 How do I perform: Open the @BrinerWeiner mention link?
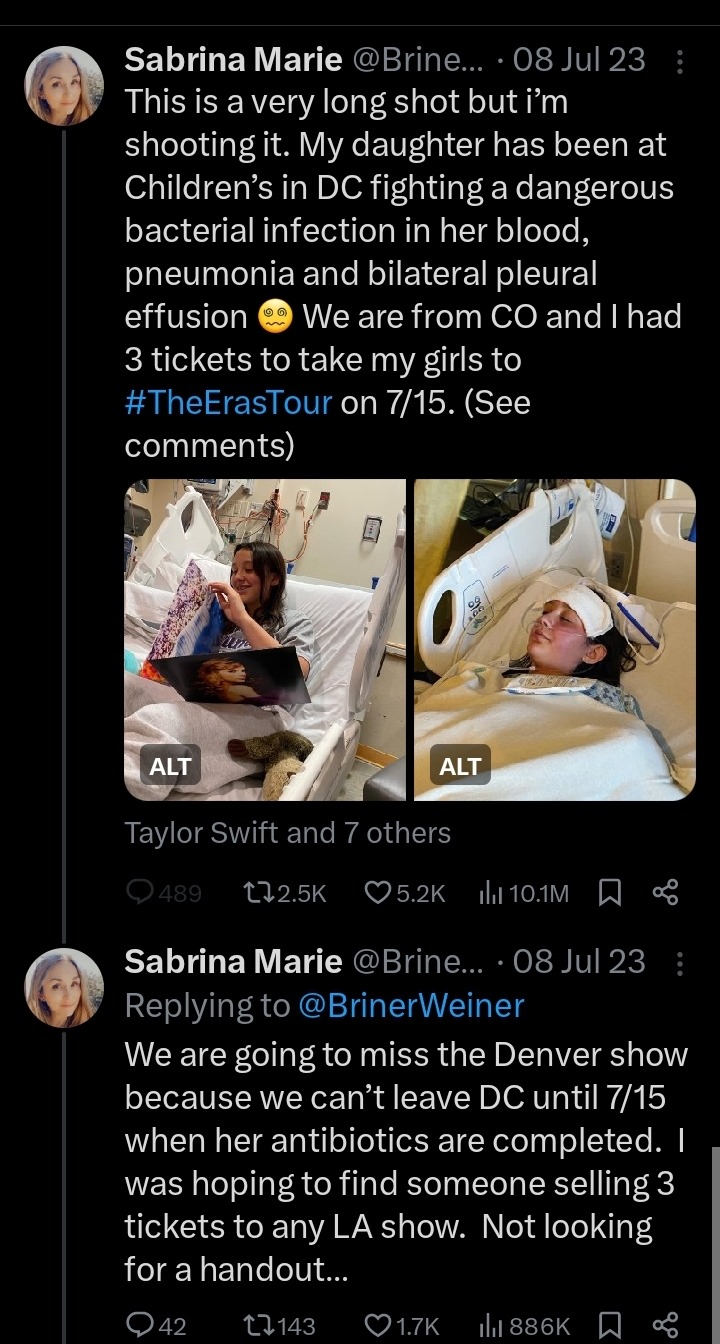(x=411, y=1005)
